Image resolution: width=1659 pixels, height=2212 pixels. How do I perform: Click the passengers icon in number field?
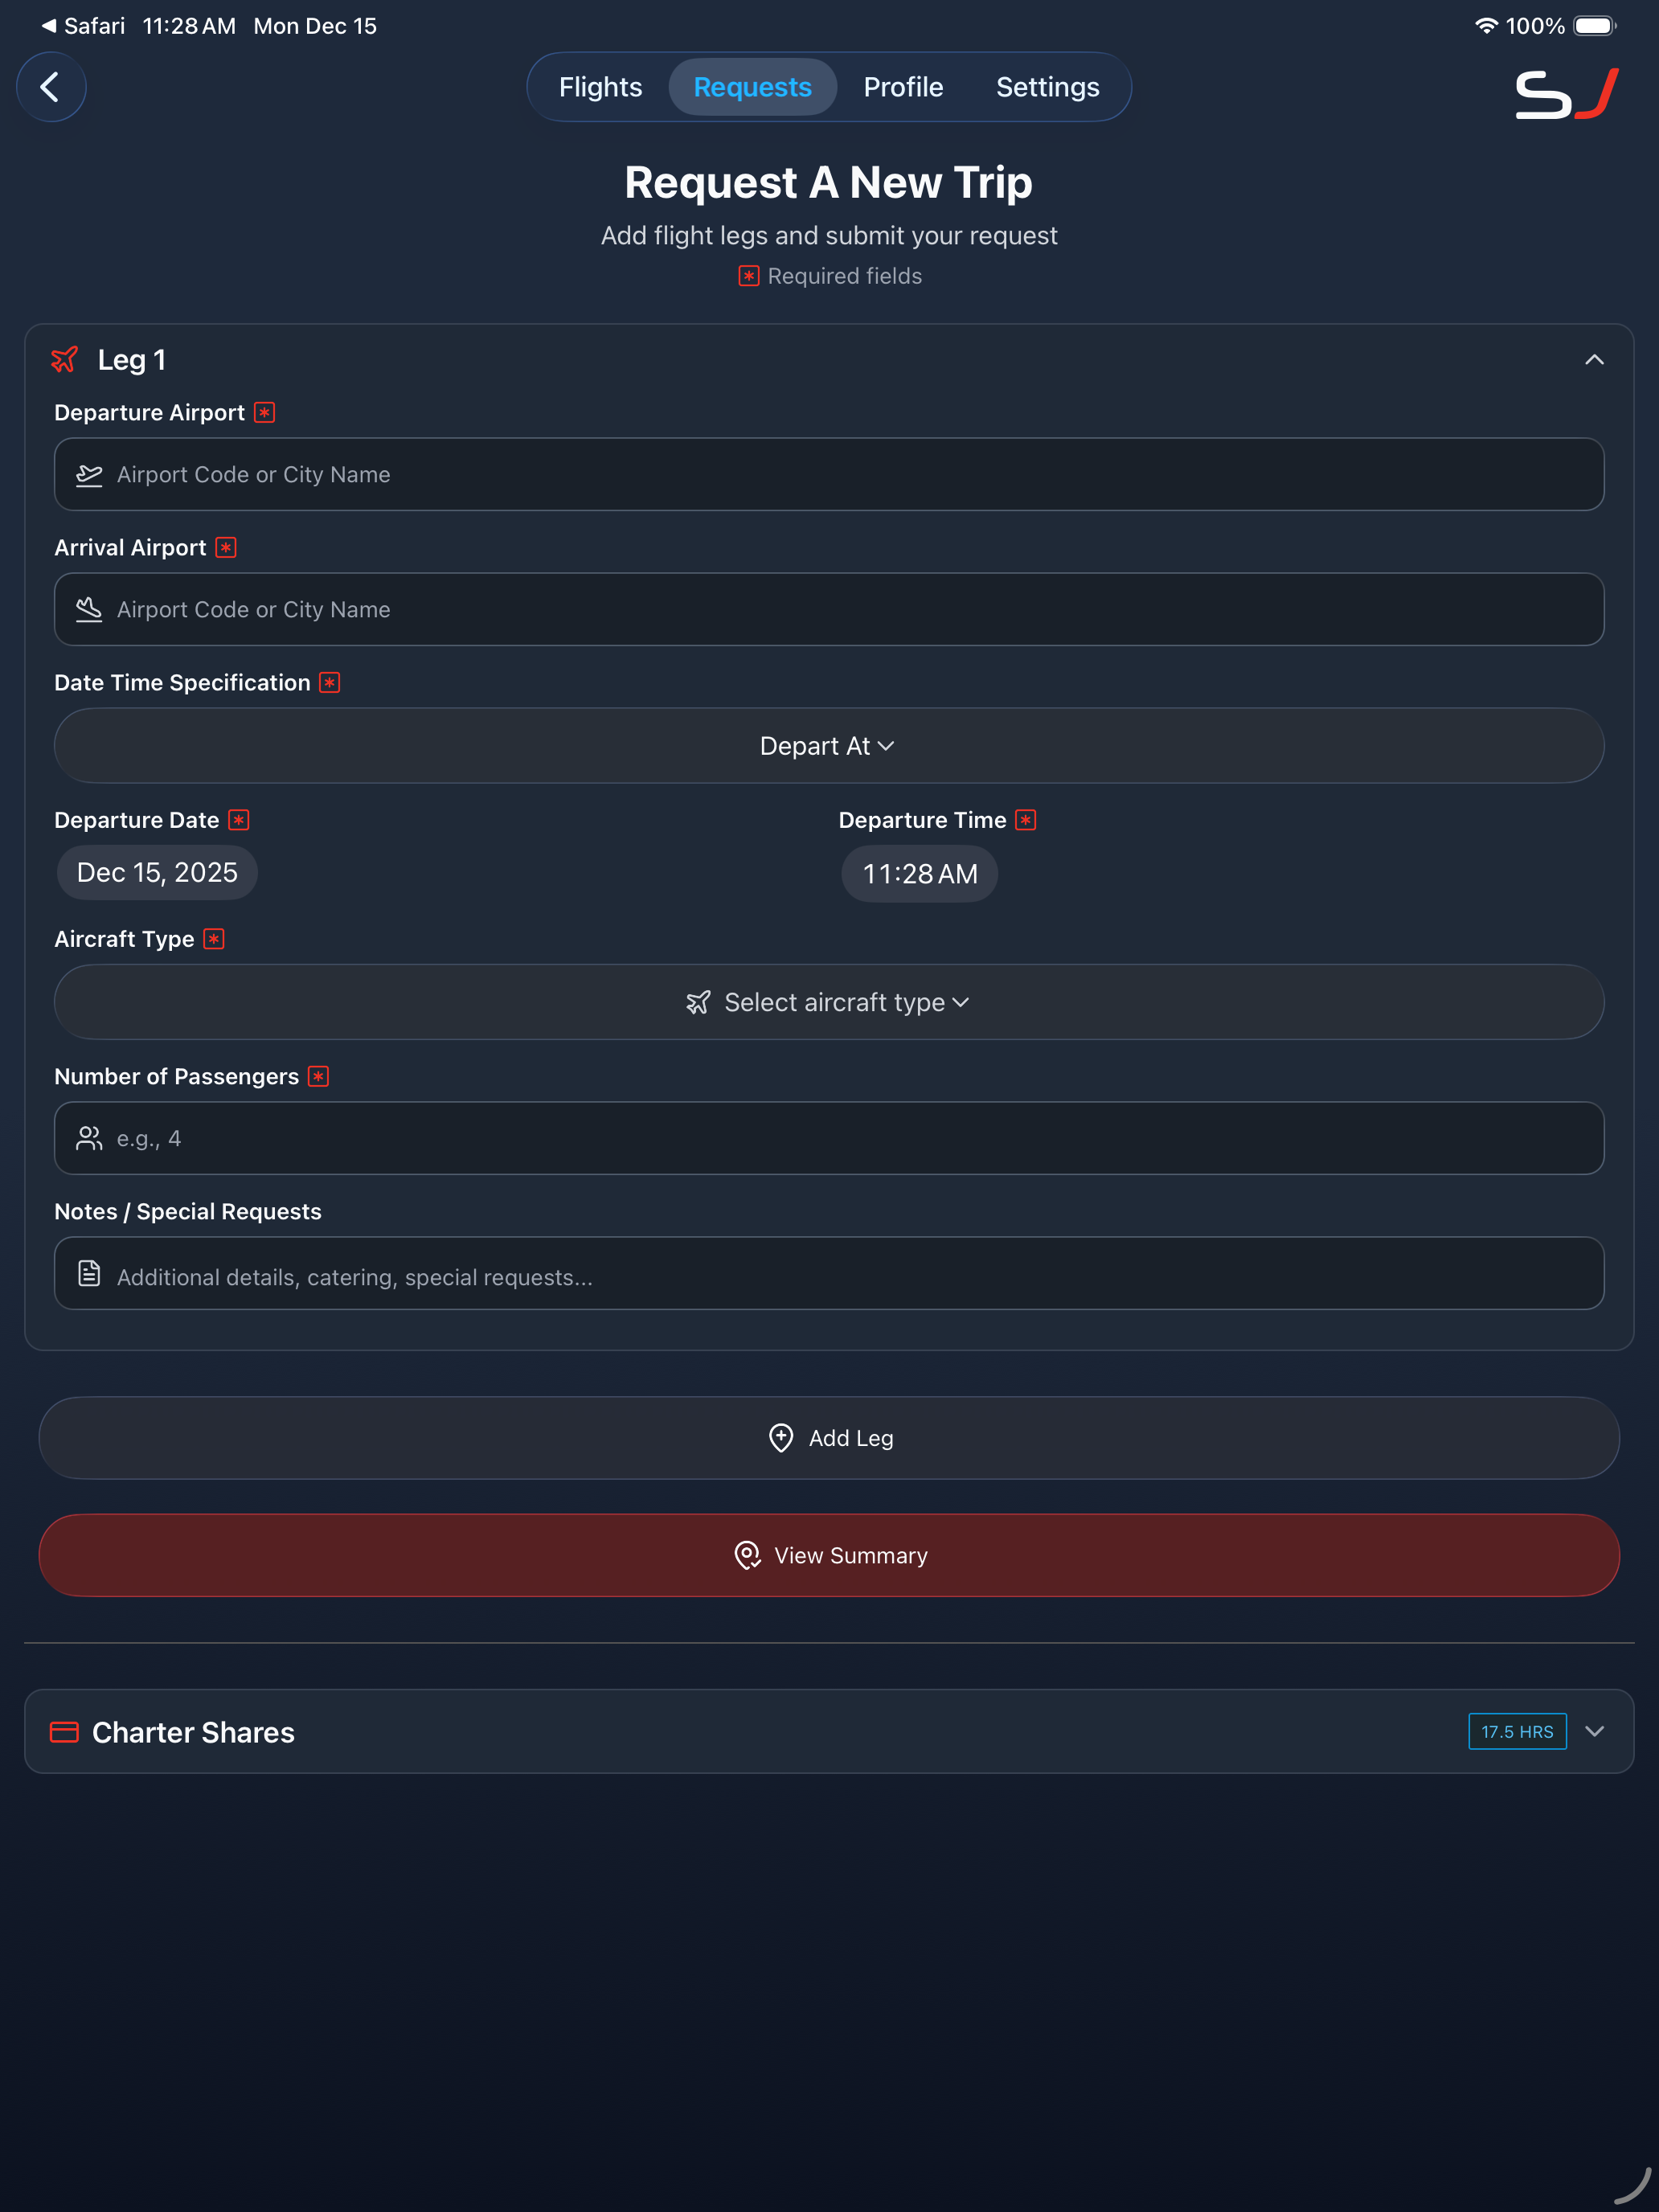[89, 1138]
